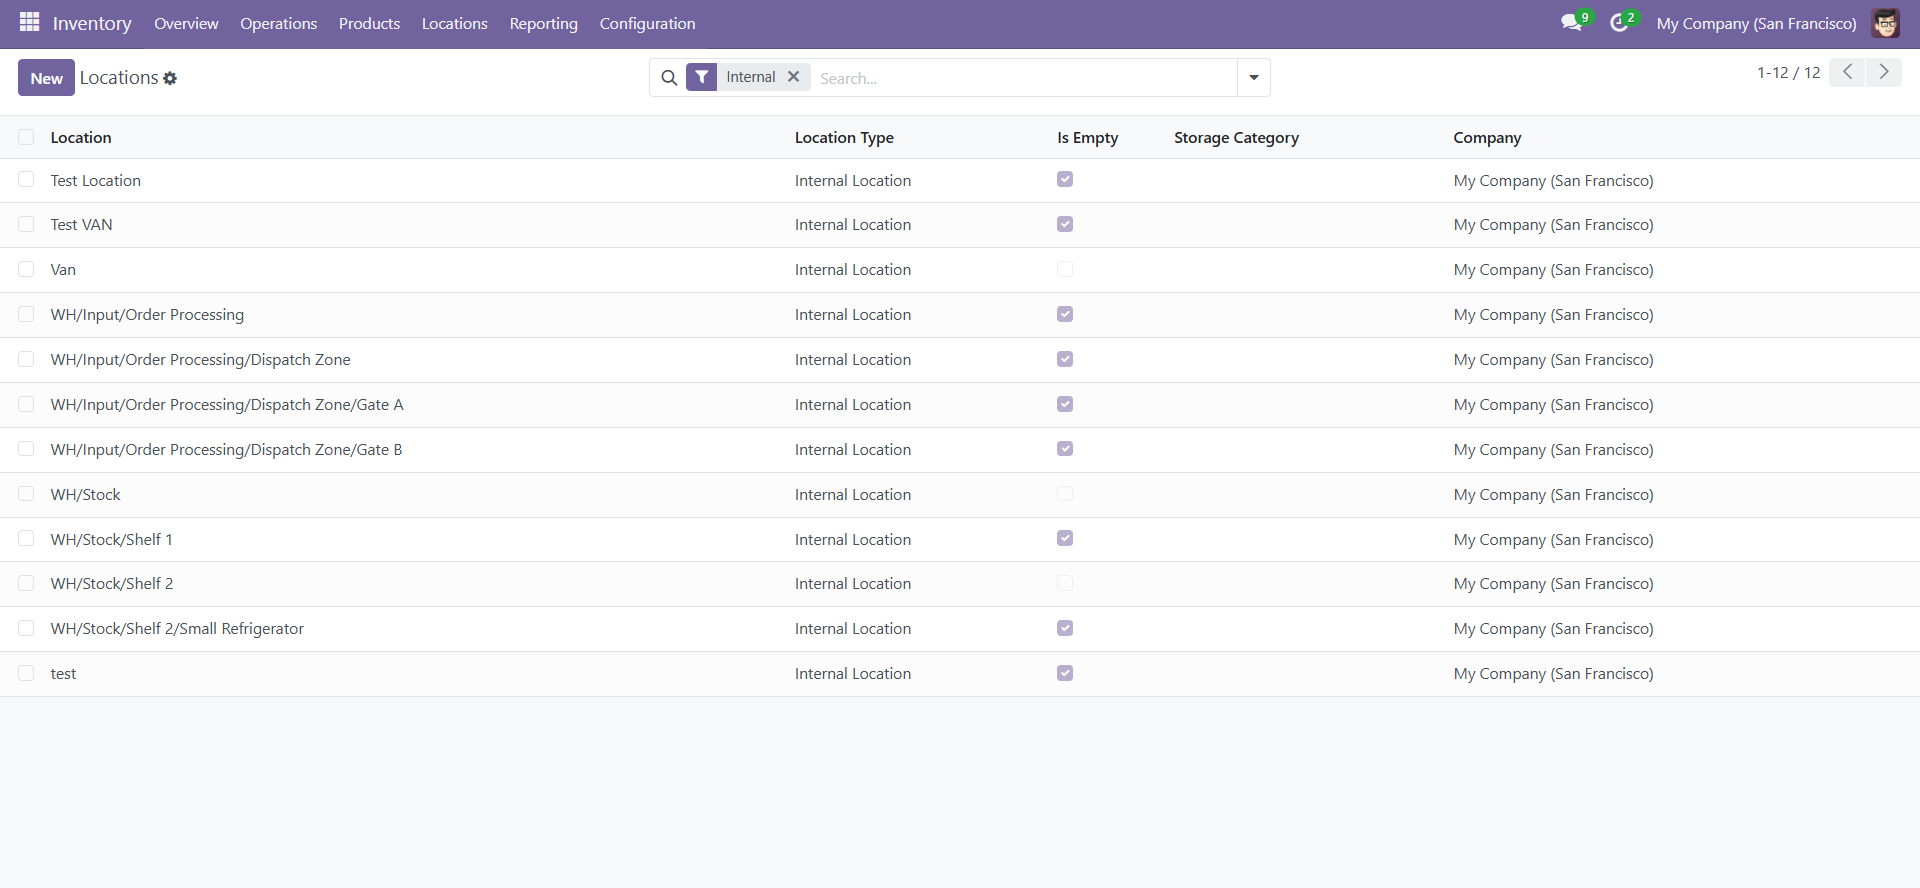The image size is (1920, 888).
Task: Select the Test Location row checkbox
Action: (x=26, y=180)
